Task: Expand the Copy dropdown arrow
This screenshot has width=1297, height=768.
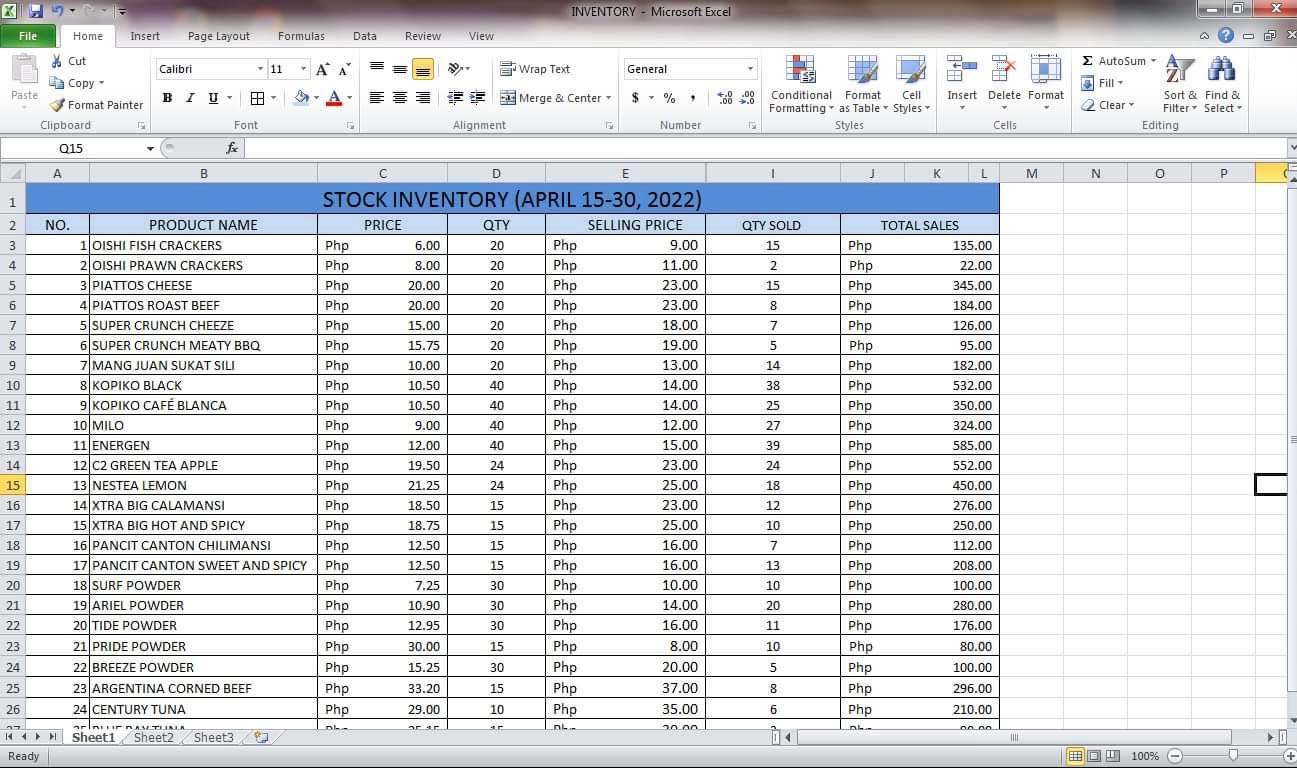Action: (101, 83)
